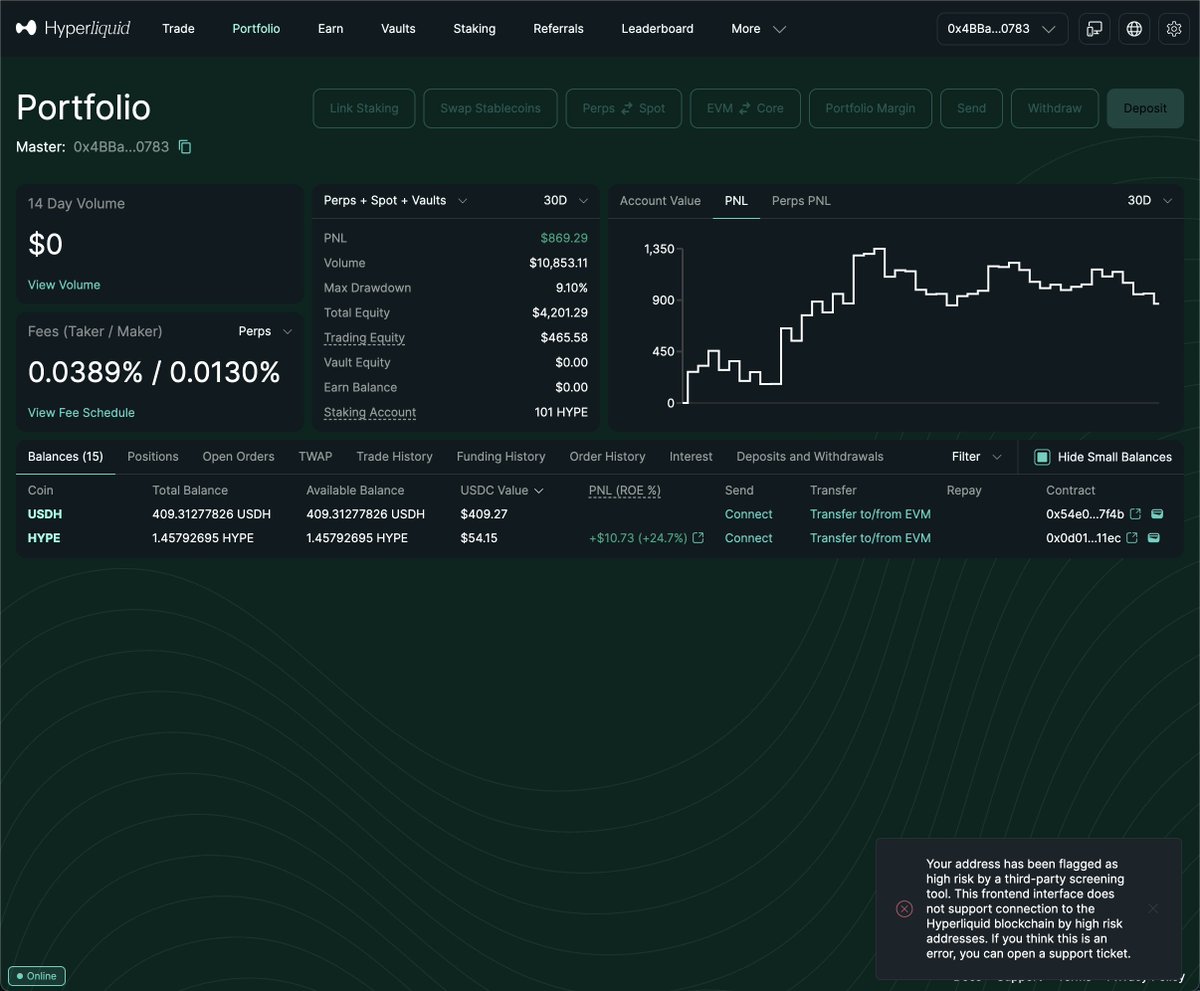This screenshot has width=1200, height=991.
Task: Open the Interest tab
Action: [x=691, y=457]
